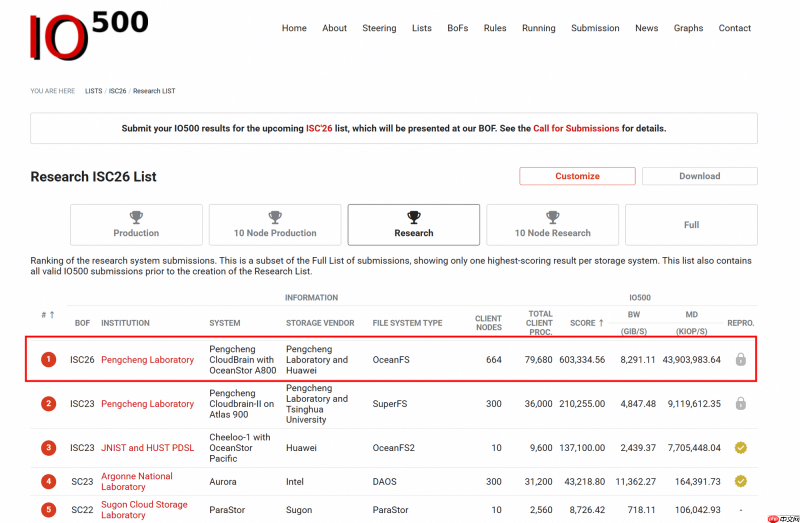The height and width of the screenshot is (523, 800).
Task: Click the FILE SYSTEM TYPE column header
Action: click(x=407, y=323)
